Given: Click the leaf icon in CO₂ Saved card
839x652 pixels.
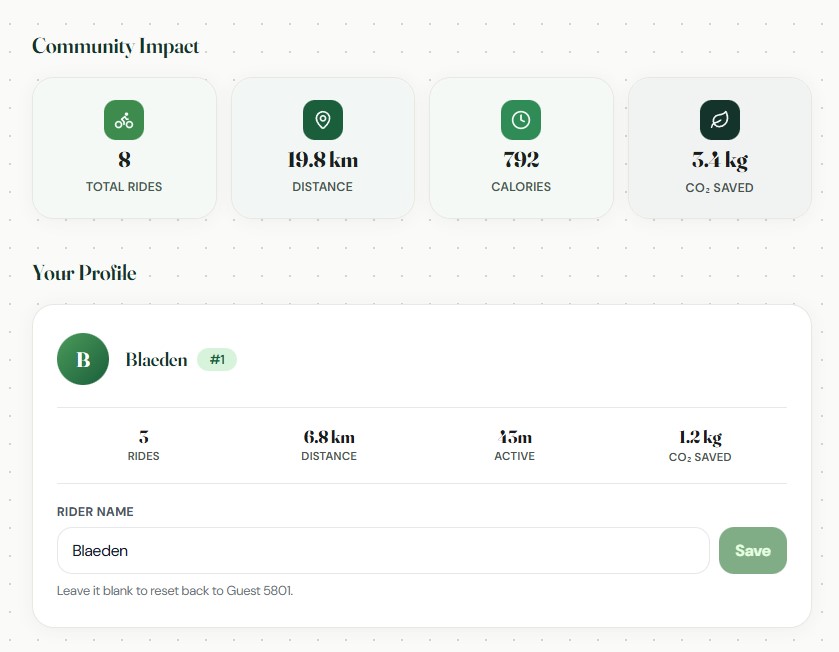Looking at the screenshot, I should click(x=719, y=120).
